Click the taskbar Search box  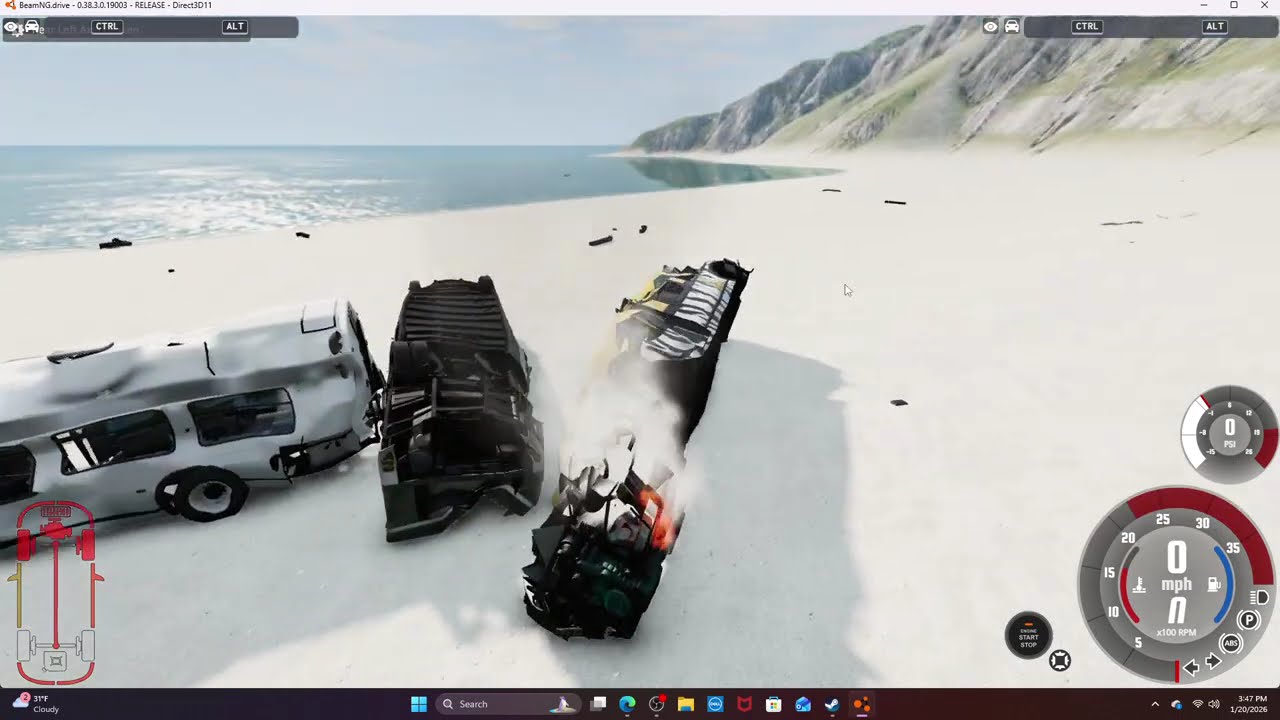pos(508,704)
